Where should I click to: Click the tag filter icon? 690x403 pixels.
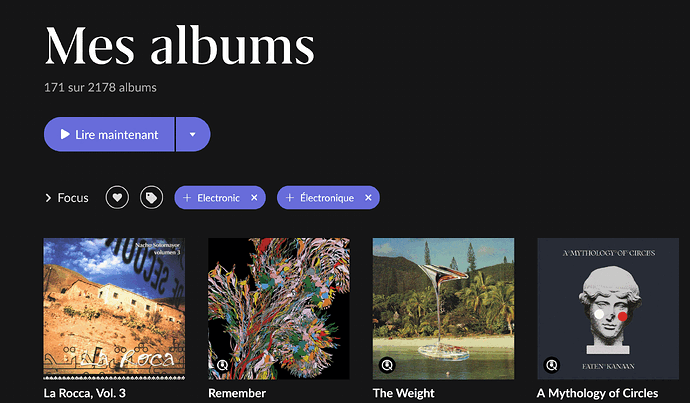point(151,198)
